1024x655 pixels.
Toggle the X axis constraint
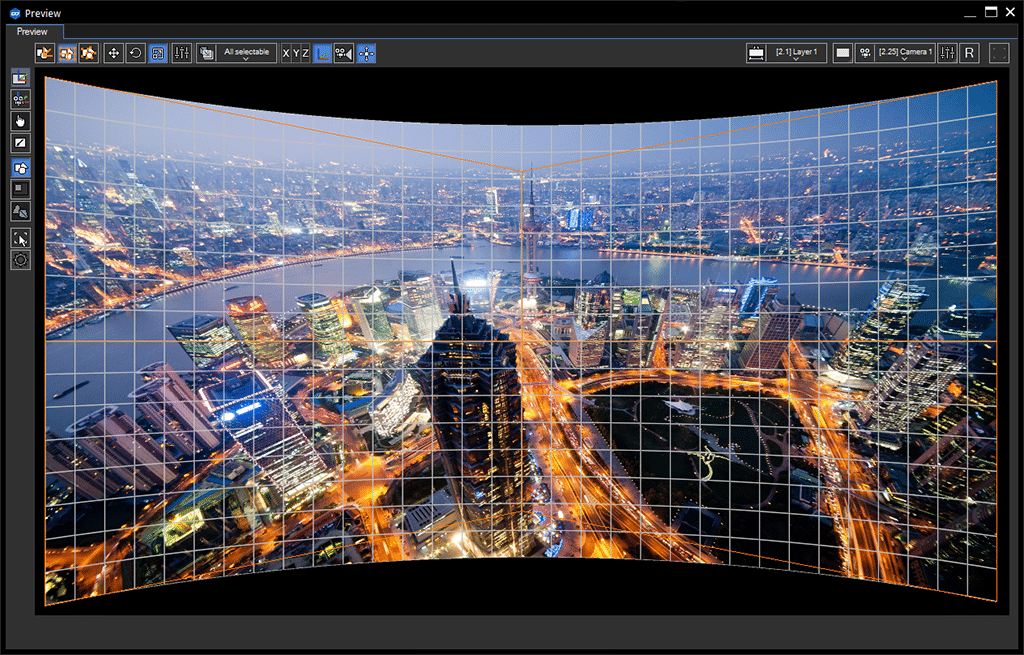point(286,53)
